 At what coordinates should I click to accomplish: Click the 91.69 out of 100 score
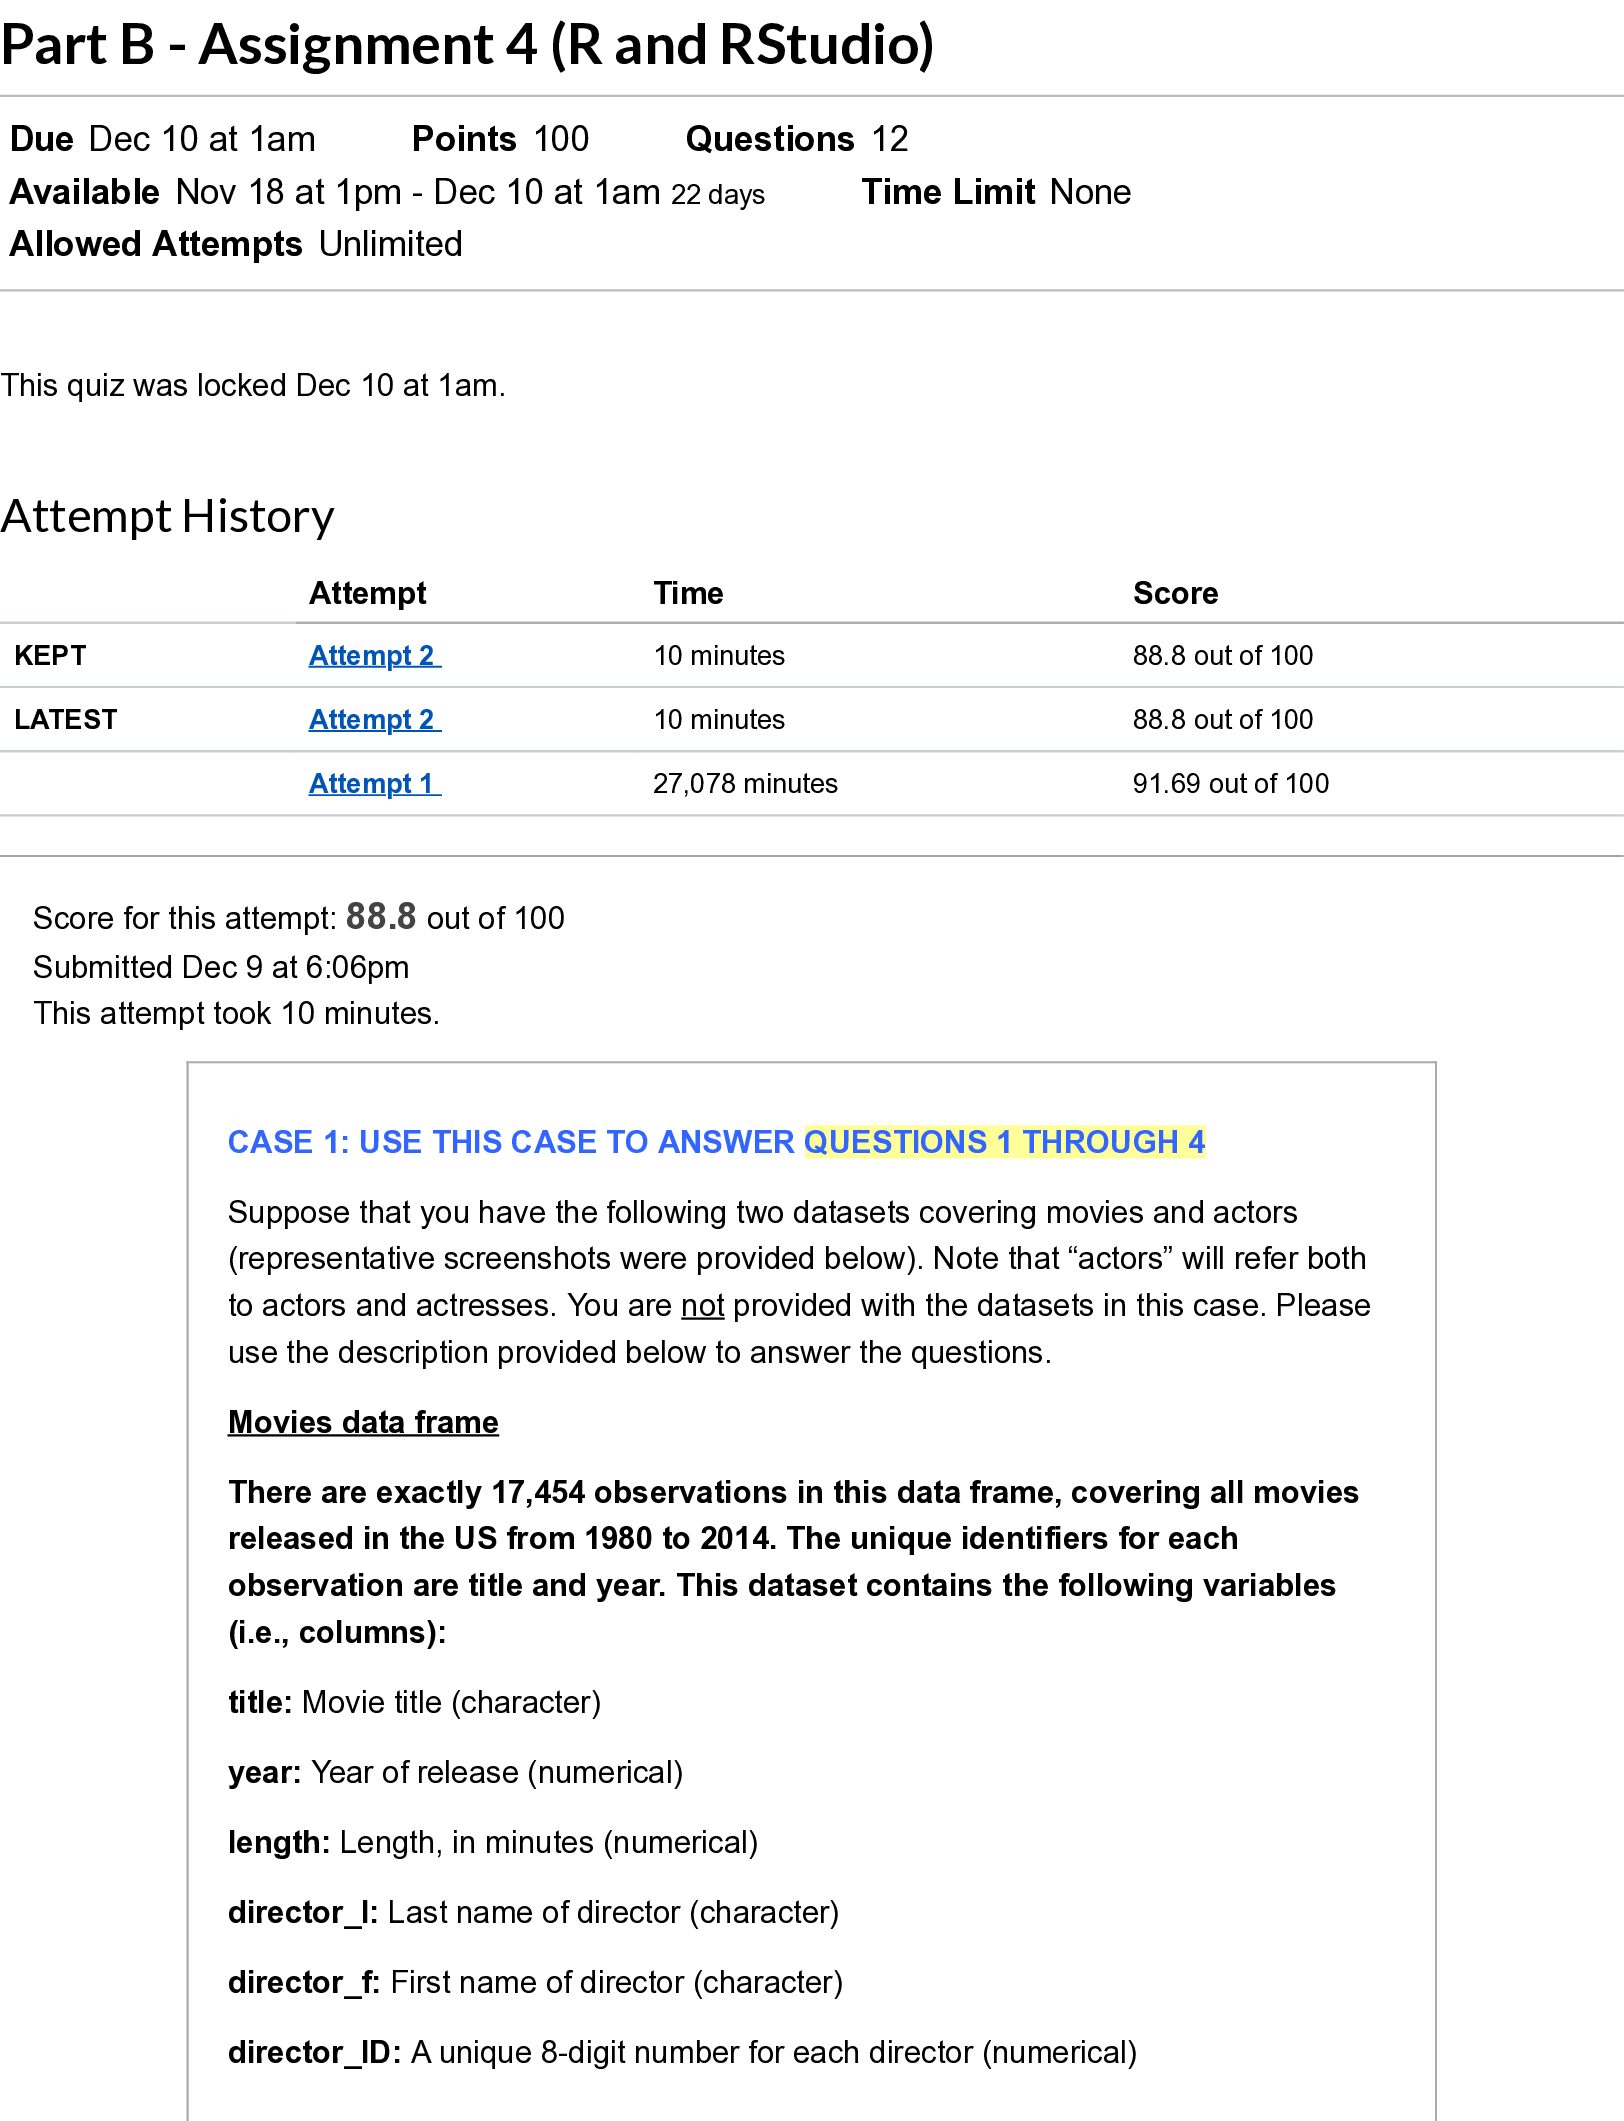(1230, 783)
